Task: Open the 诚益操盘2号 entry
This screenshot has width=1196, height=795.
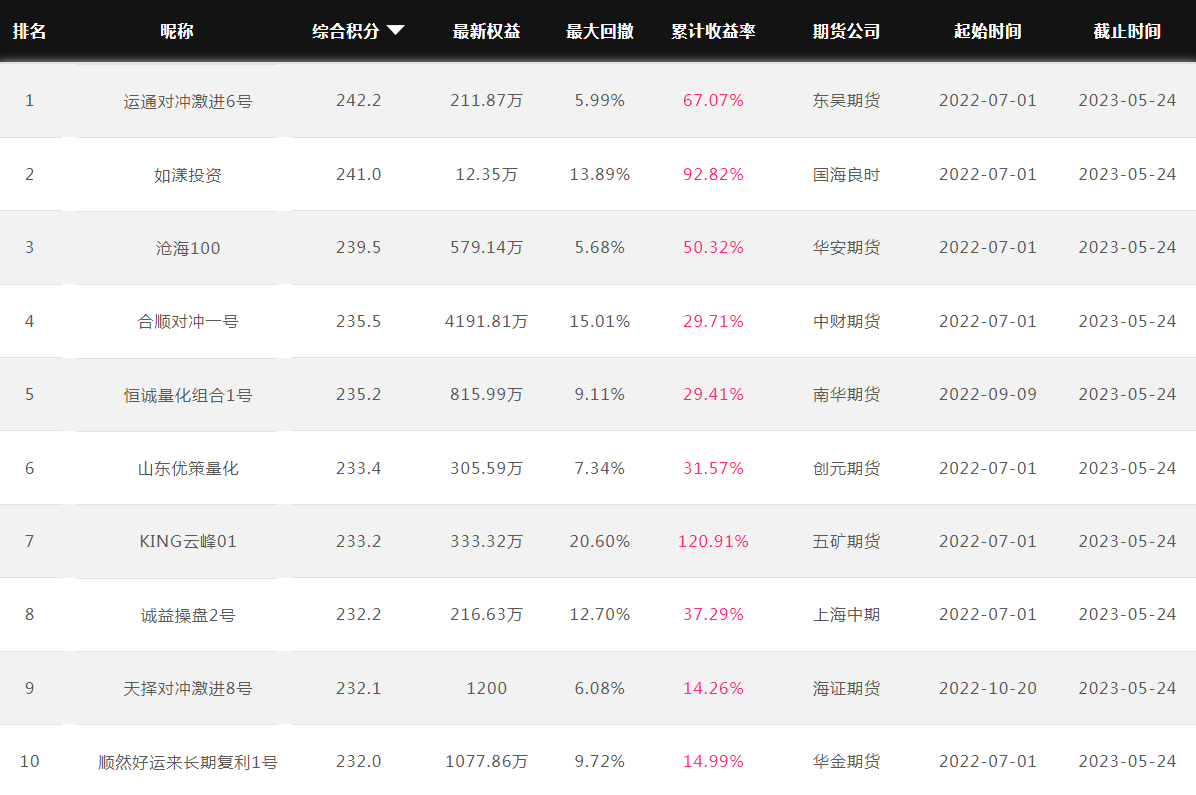Action: 188,615
